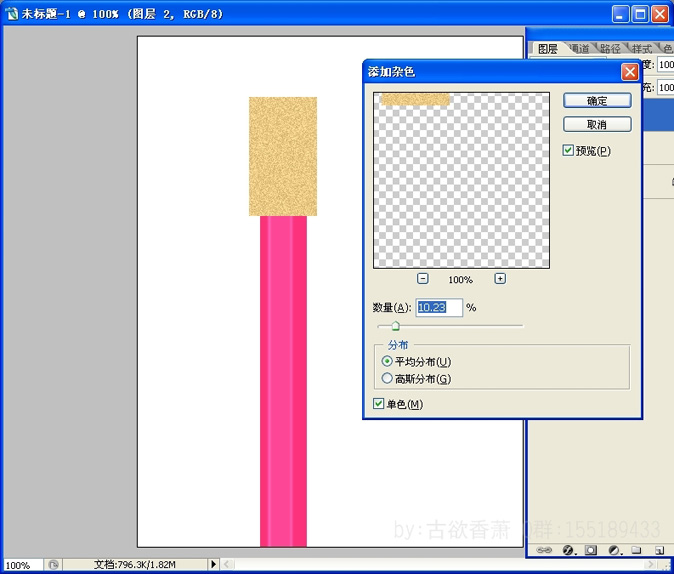
Task: Click the layer opacity value field
Action: point(666,64)
